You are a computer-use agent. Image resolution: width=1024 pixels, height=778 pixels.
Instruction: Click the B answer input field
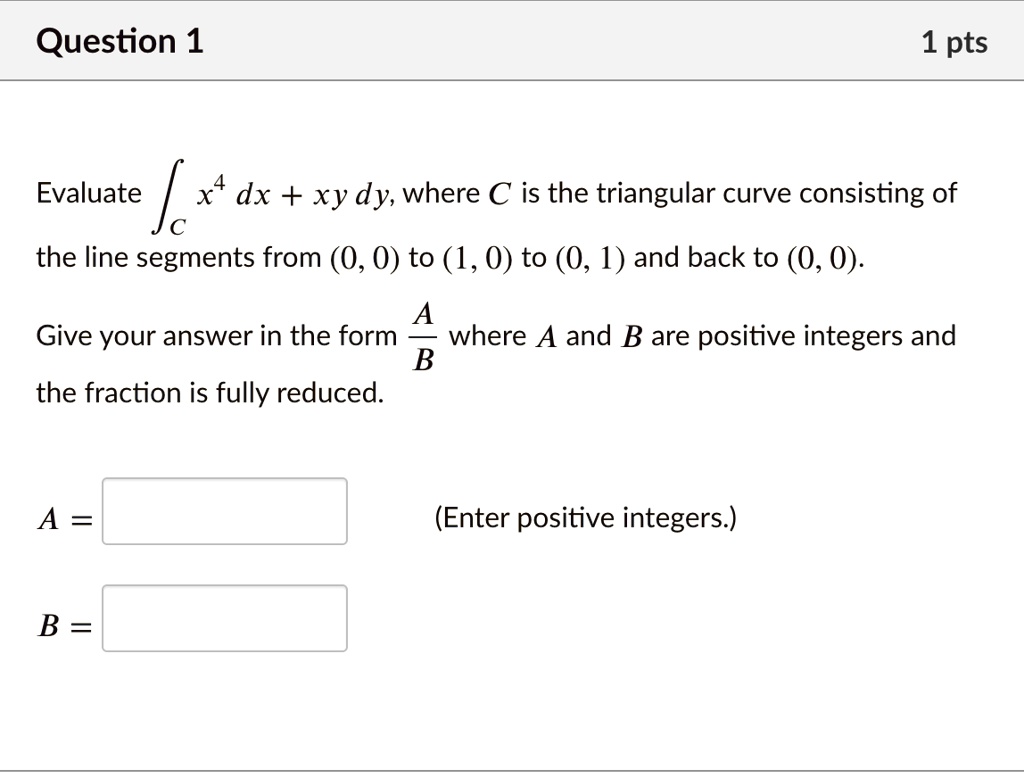(223, 618)
